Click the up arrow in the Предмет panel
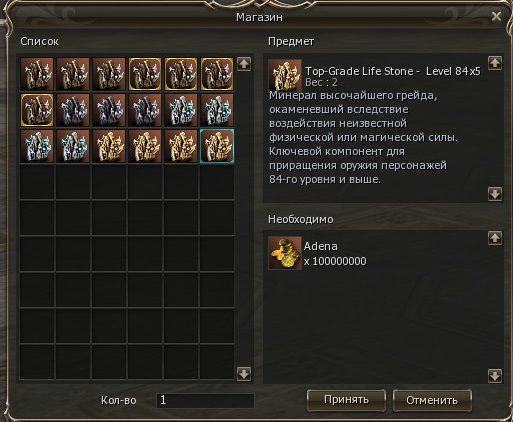This screenshot has height=422, width=513. coord(495,63)
